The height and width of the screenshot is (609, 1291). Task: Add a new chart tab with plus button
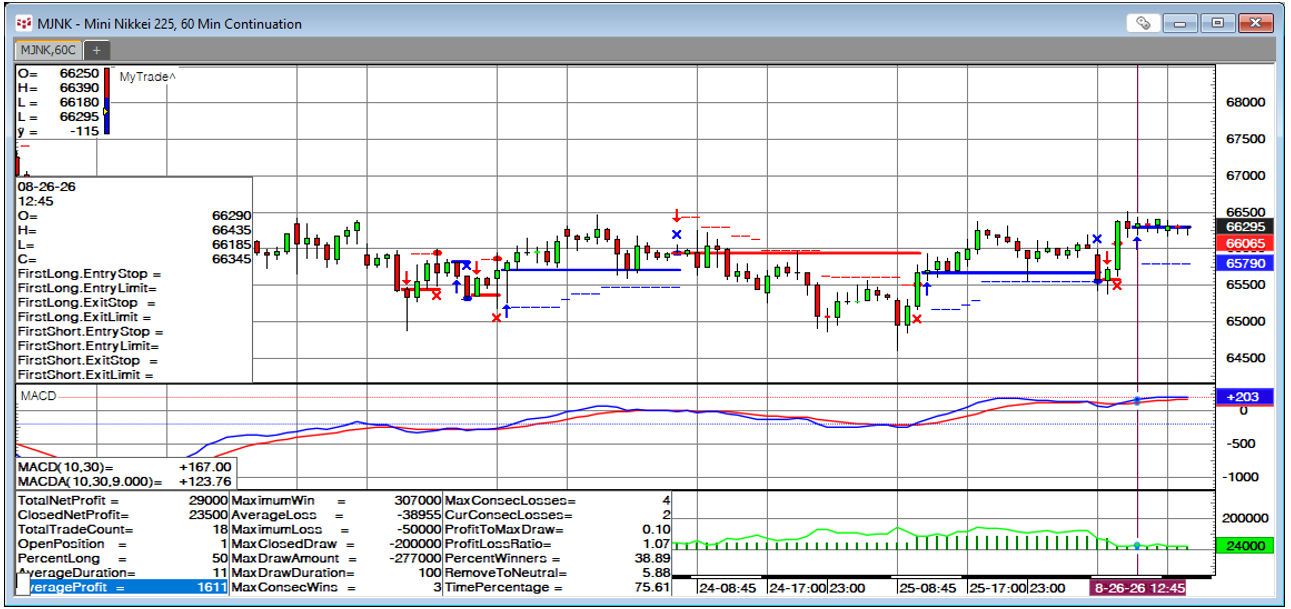pos(97,49)
